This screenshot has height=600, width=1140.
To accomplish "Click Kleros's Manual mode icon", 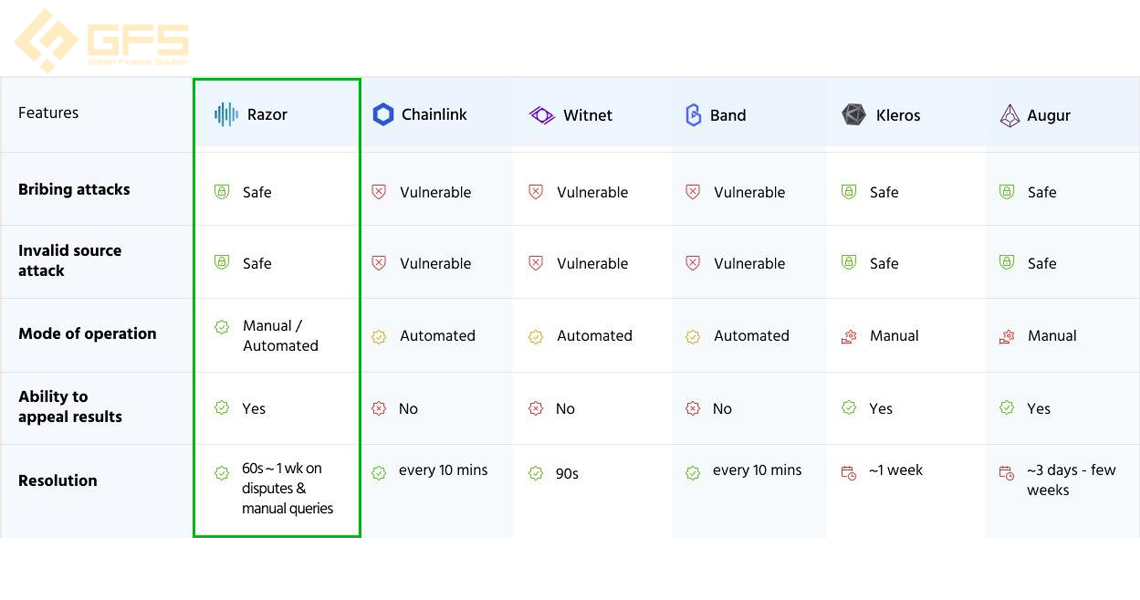I will 848,336.
